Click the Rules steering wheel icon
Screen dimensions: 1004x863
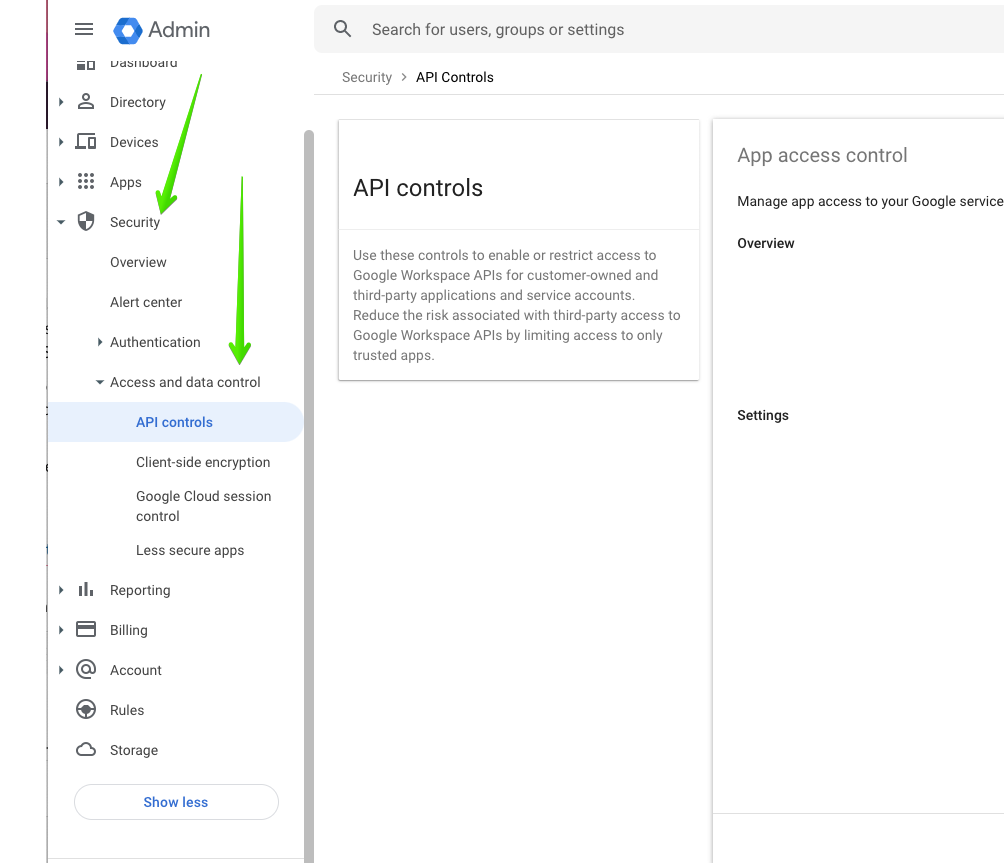[86, 709]
